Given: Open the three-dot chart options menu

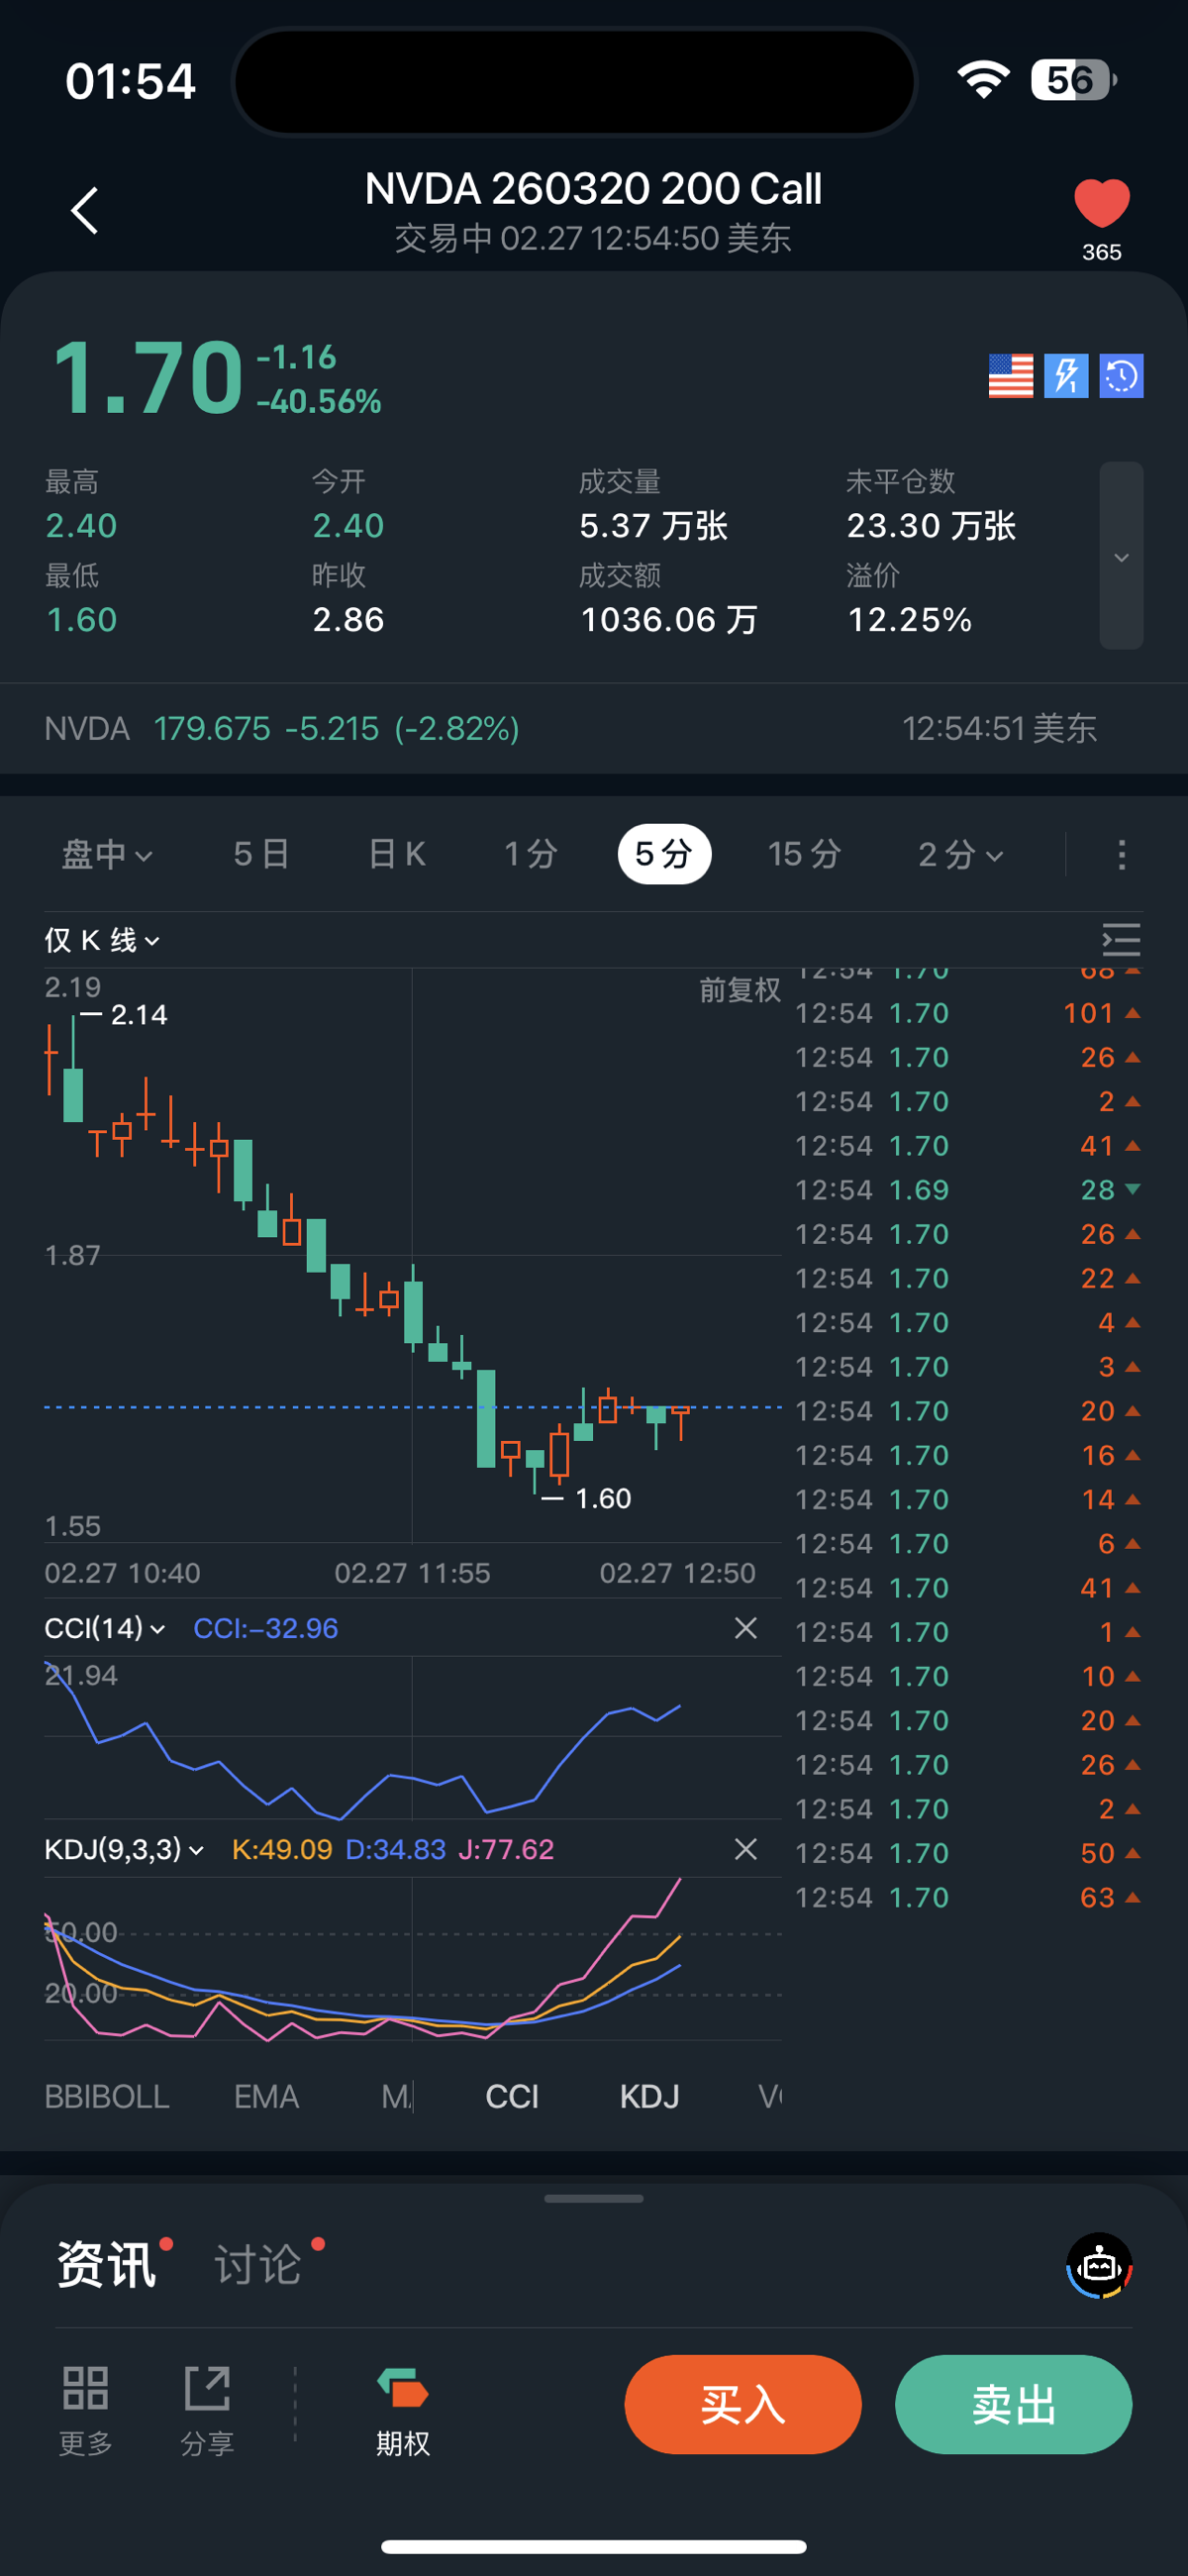Looking at the screenshot, I should [x=1121, y=854].
